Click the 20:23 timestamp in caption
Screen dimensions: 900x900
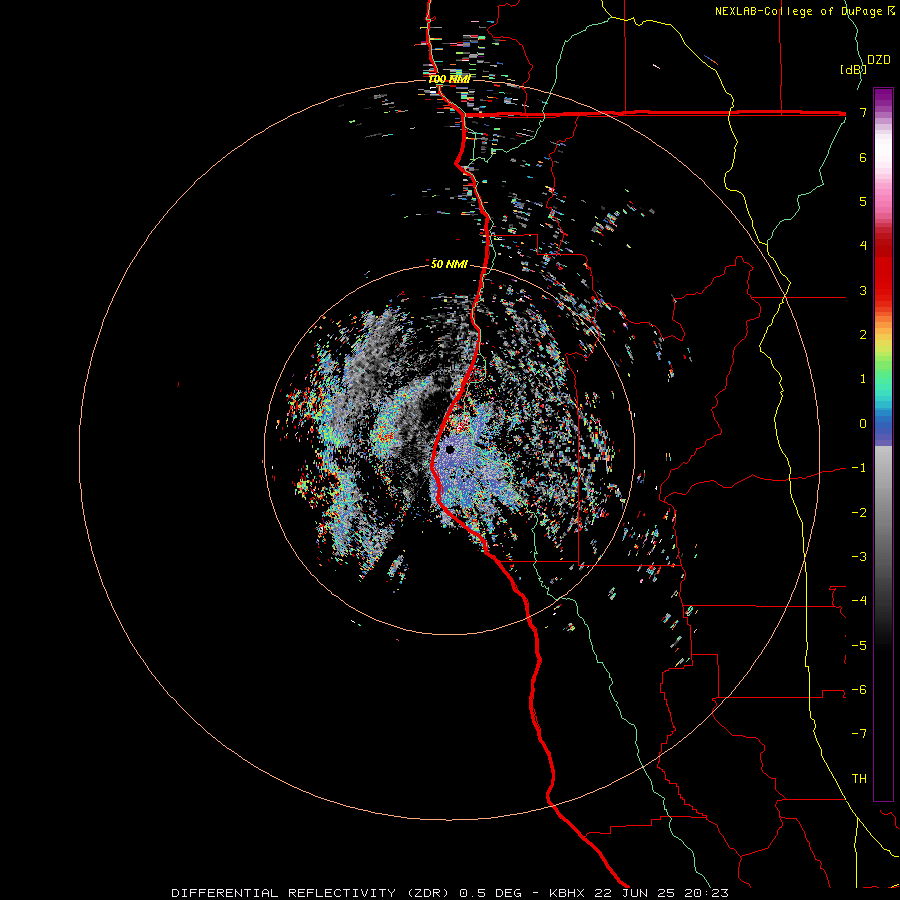(706, 893)
